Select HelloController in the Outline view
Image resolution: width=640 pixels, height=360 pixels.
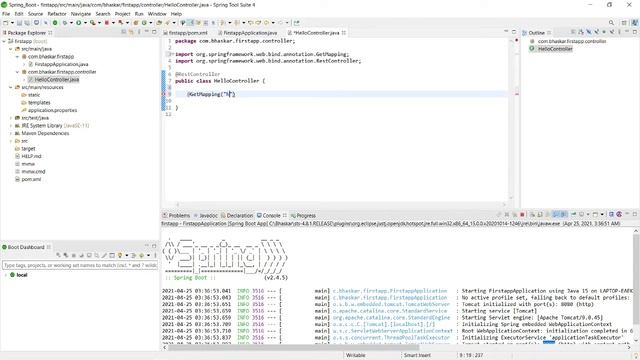point(555,49)
